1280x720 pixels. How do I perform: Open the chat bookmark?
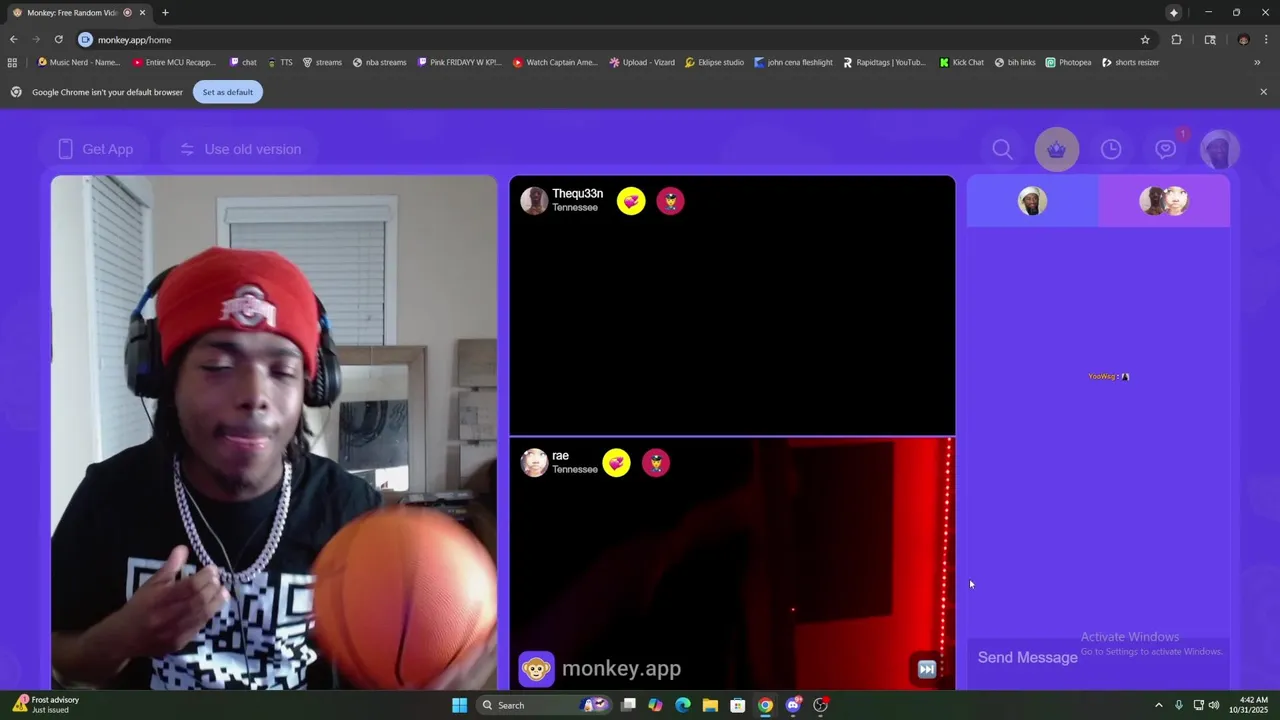tap(243, 62)
